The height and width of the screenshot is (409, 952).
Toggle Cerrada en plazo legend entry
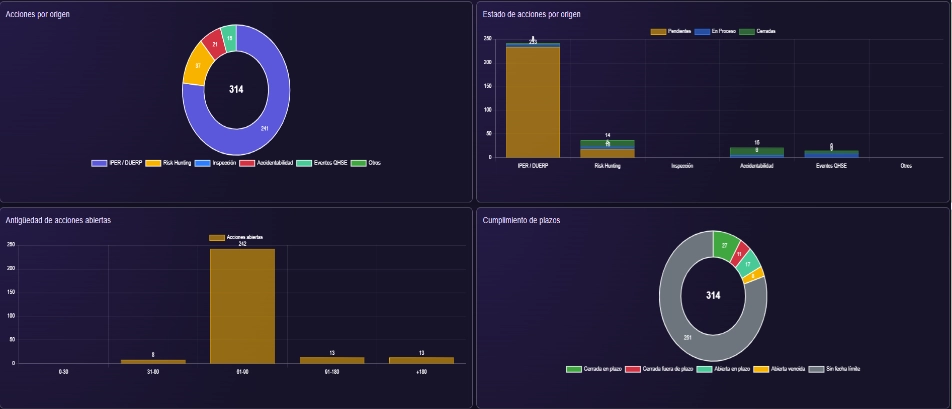[x=594, y=369]
